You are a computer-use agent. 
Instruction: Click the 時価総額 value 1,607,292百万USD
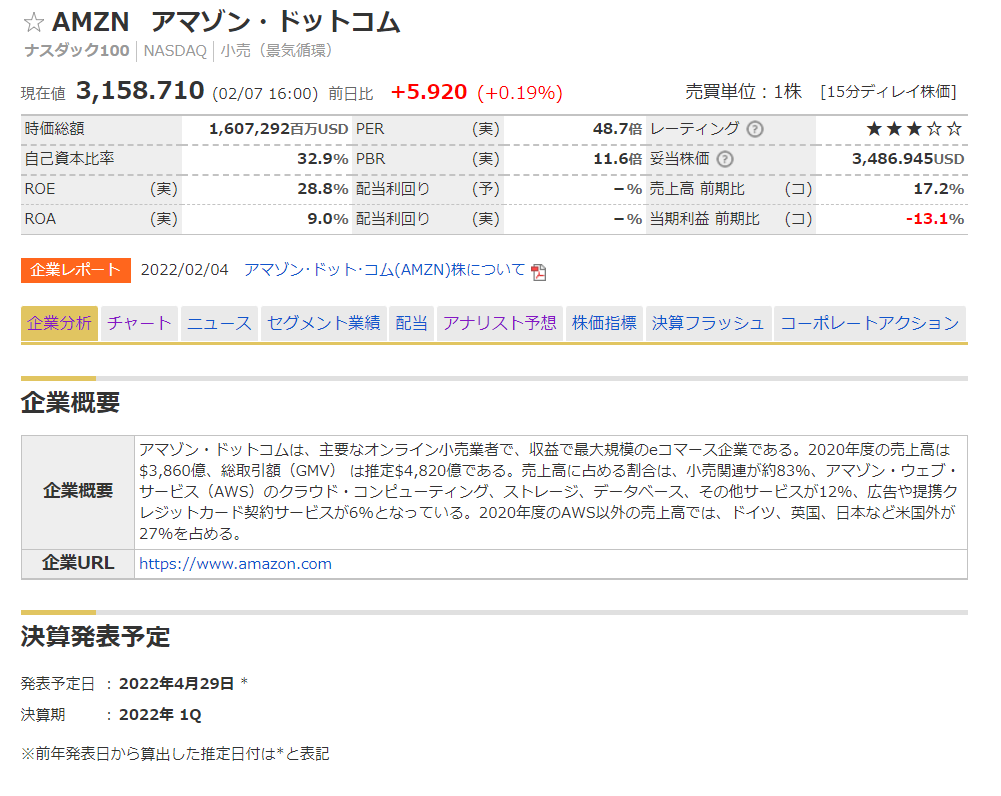tap(278, 130)
